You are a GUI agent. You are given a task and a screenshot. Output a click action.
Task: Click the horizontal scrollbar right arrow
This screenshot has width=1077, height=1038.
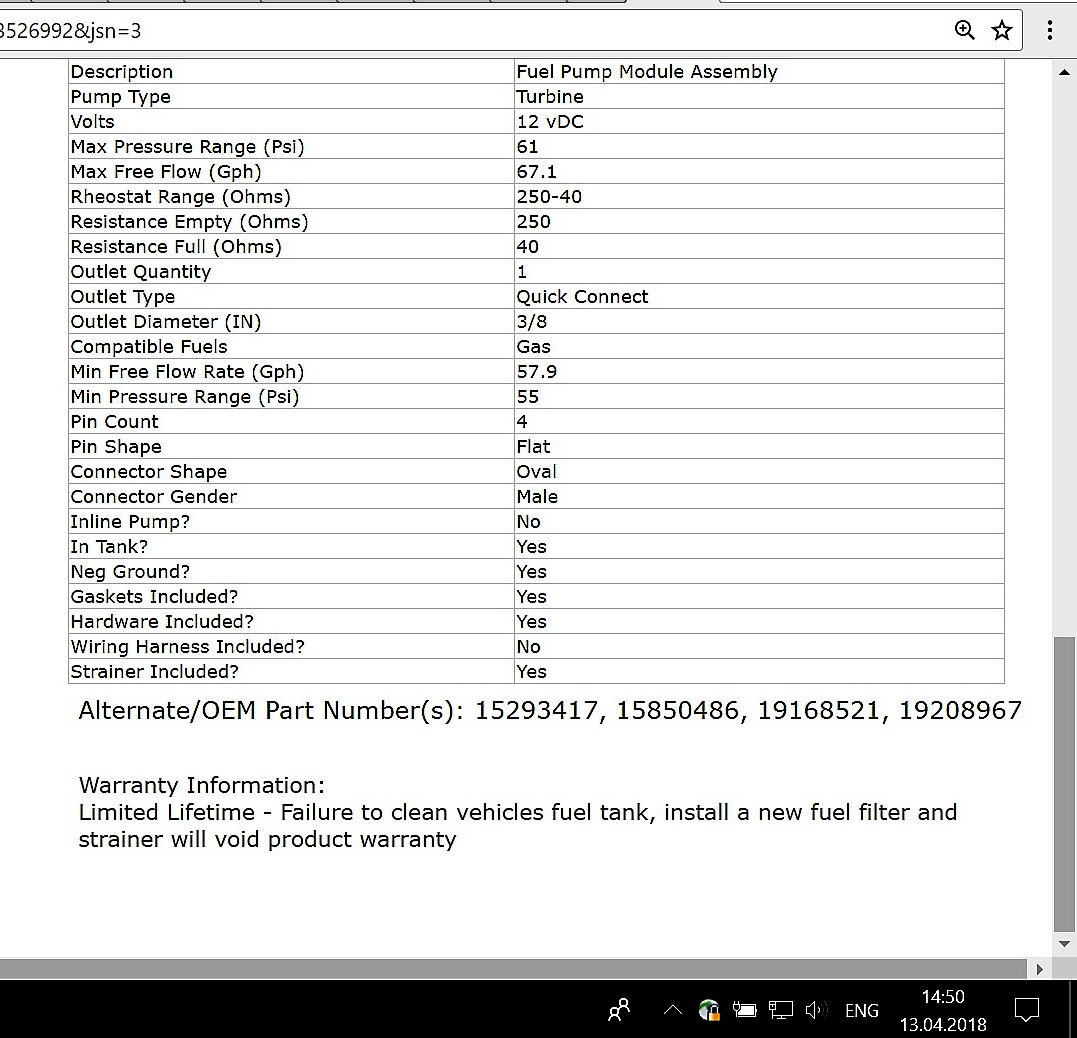click(1039, 968)
